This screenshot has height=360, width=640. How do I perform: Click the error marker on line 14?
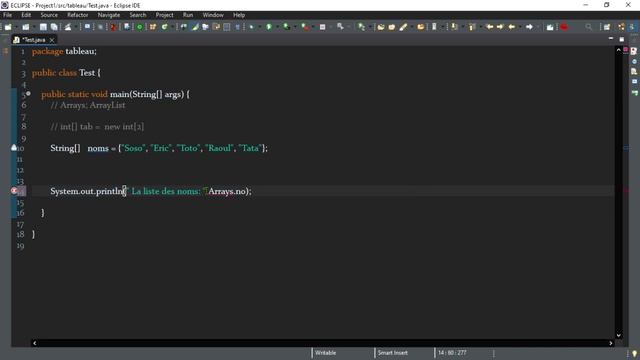14,191
